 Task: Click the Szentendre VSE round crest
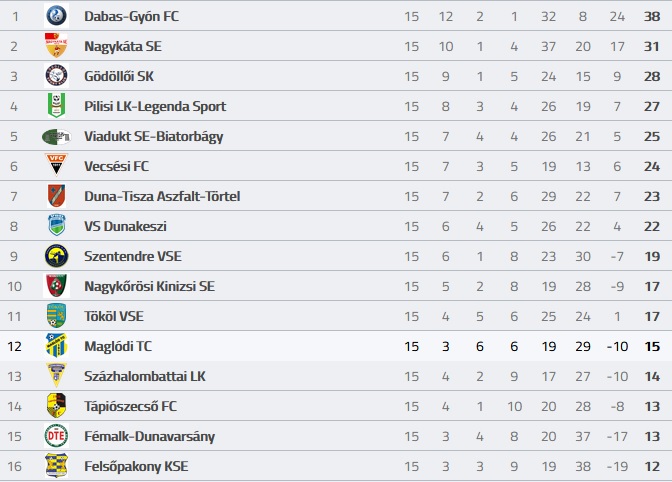tap(56, 256)
